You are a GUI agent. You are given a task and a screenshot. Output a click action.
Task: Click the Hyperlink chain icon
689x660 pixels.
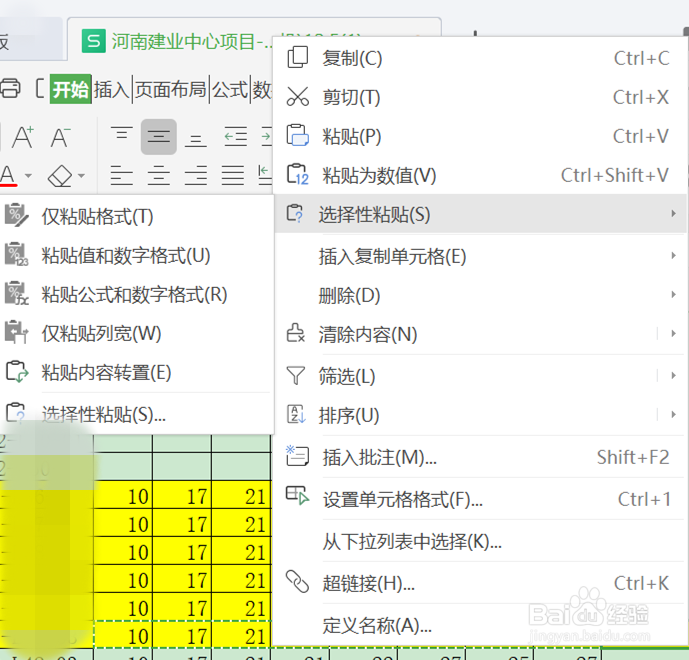[297, 582]
